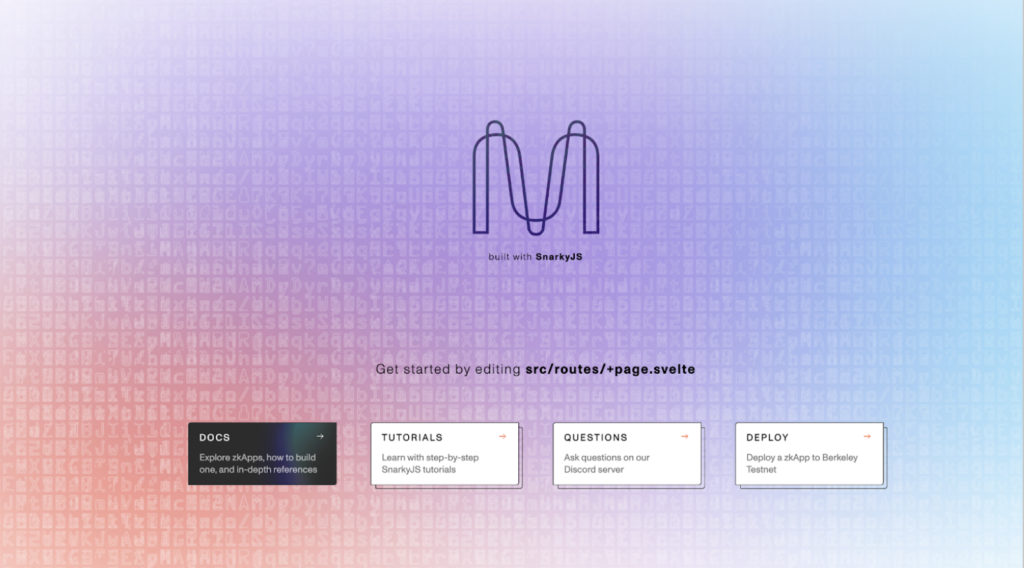The height and width of the screenshot is (568, 1024).
Task: Open the TUTORIALS card
Action: (445, 454)
